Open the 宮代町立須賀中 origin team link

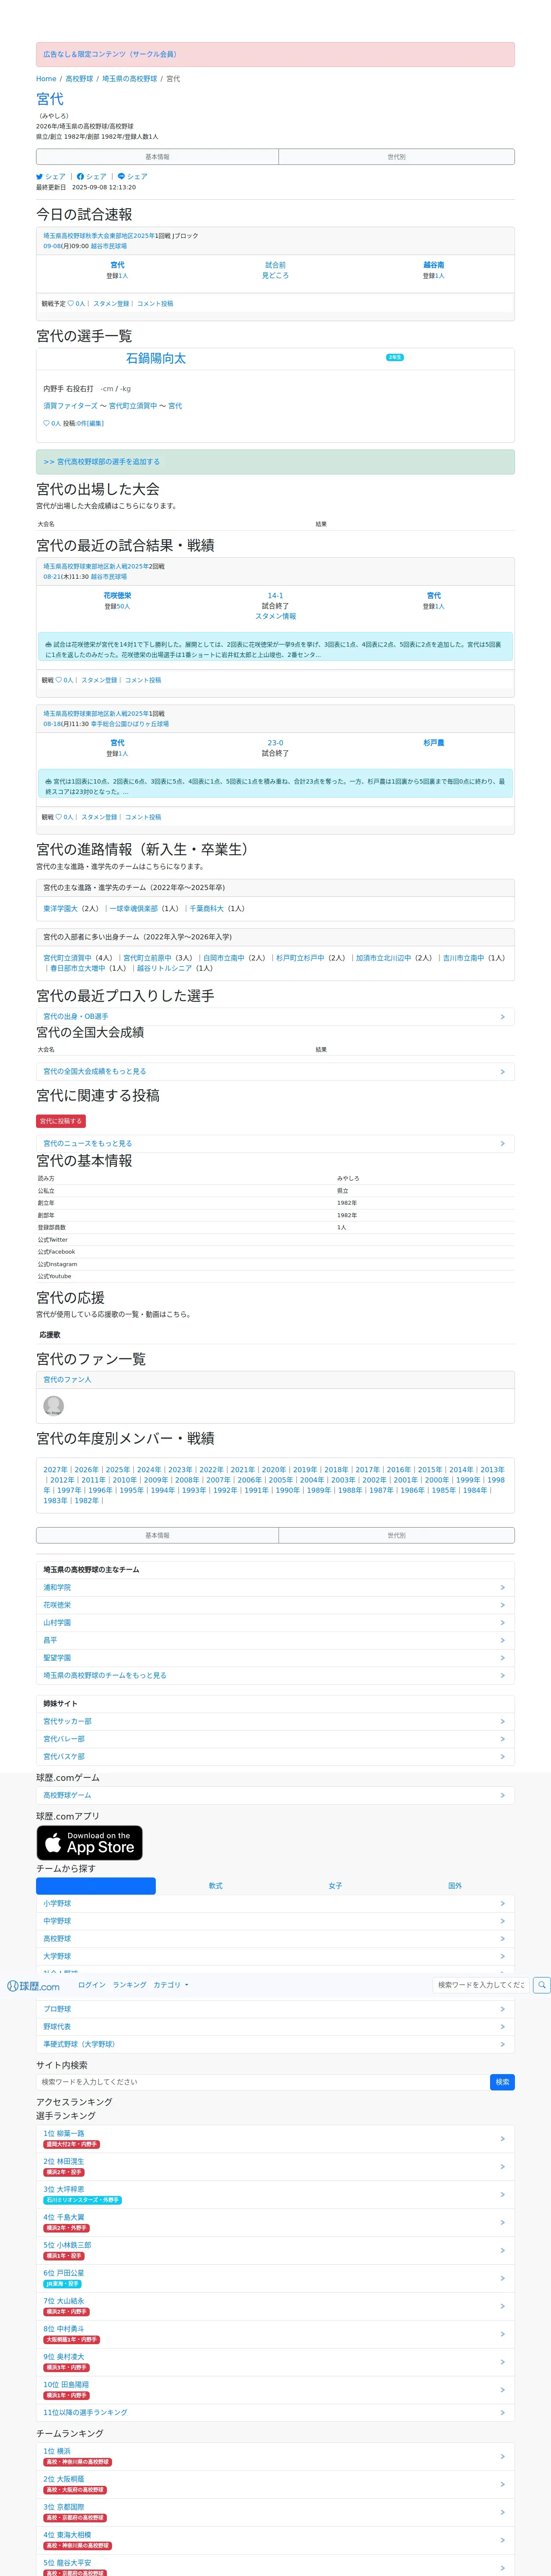[x=67, y=958]
